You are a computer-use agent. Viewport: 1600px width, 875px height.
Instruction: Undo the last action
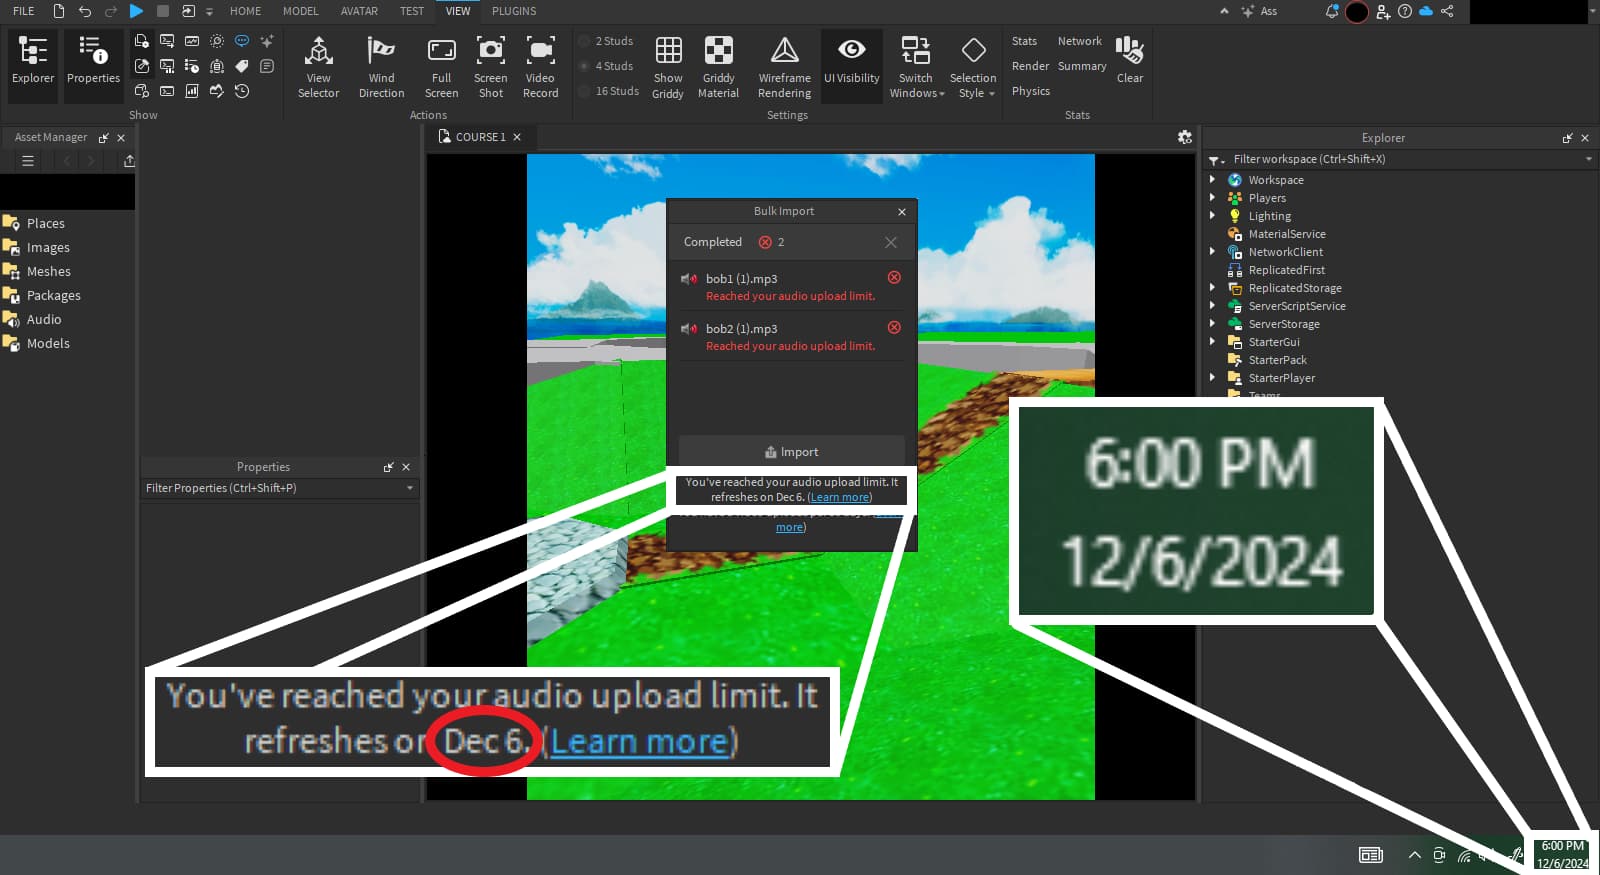pyautogui.click(x=85, y=11)
